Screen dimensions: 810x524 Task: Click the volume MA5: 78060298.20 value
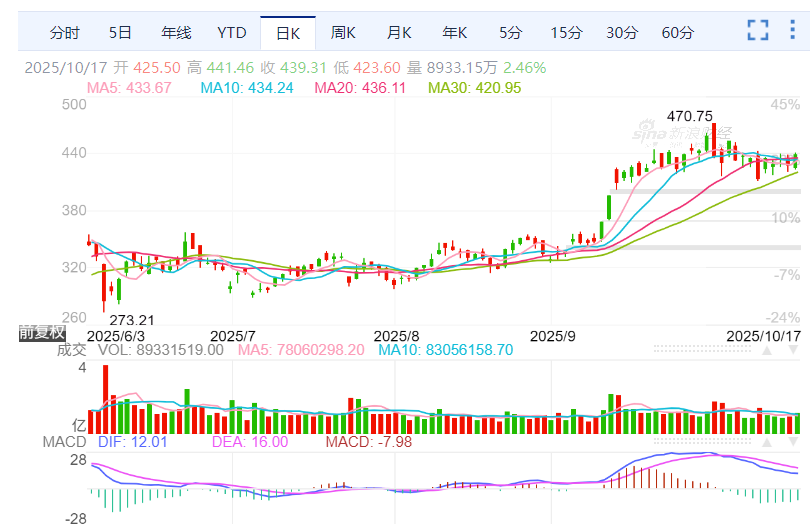pos(301,350)
